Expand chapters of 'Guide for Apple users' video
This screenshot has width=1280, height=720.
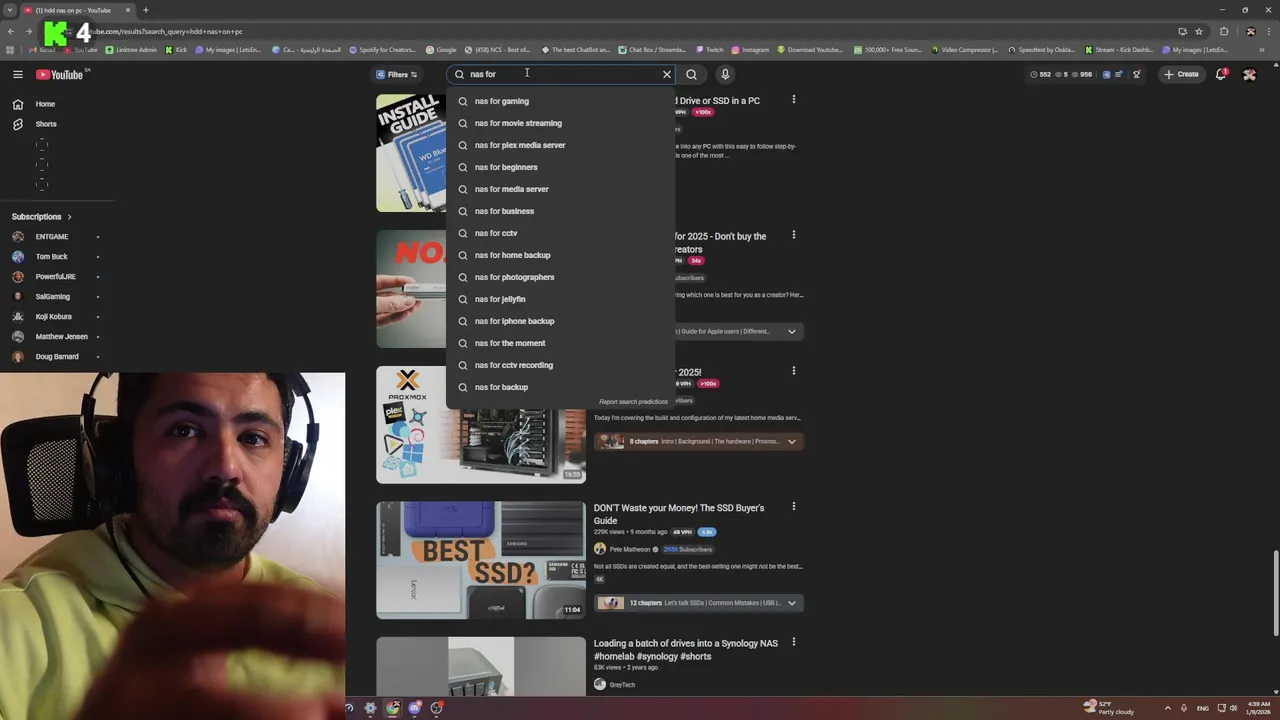792,331
